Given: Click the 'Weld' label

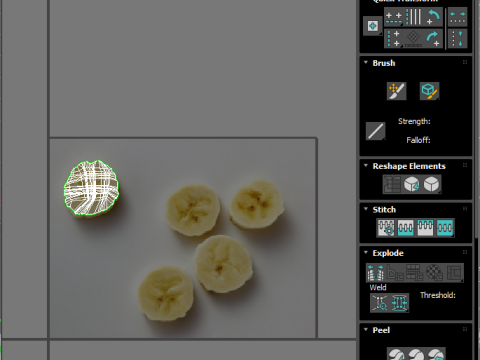Looking at the screenshot, I should [378, 288].
